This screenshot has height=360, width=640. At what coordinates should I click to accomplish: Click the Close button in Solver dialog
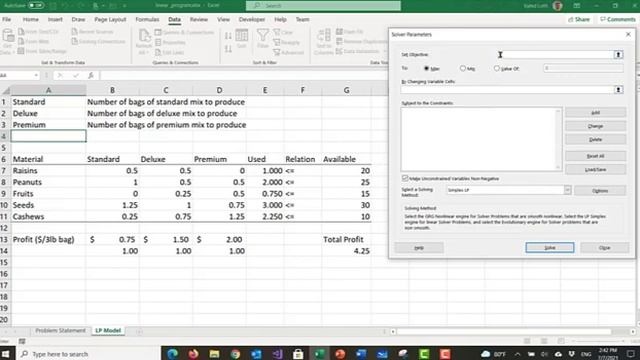coord(604,248)
